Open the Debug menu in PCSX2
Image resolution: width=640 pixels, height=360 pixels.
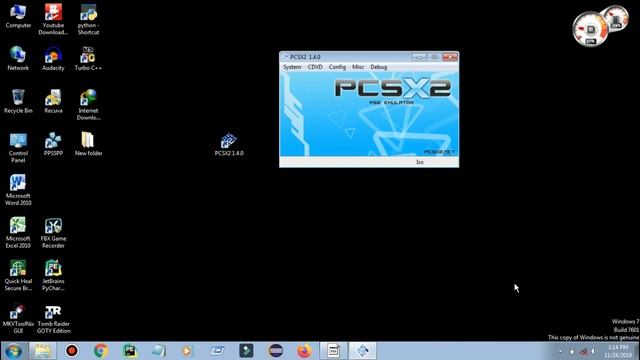[378, 67]
